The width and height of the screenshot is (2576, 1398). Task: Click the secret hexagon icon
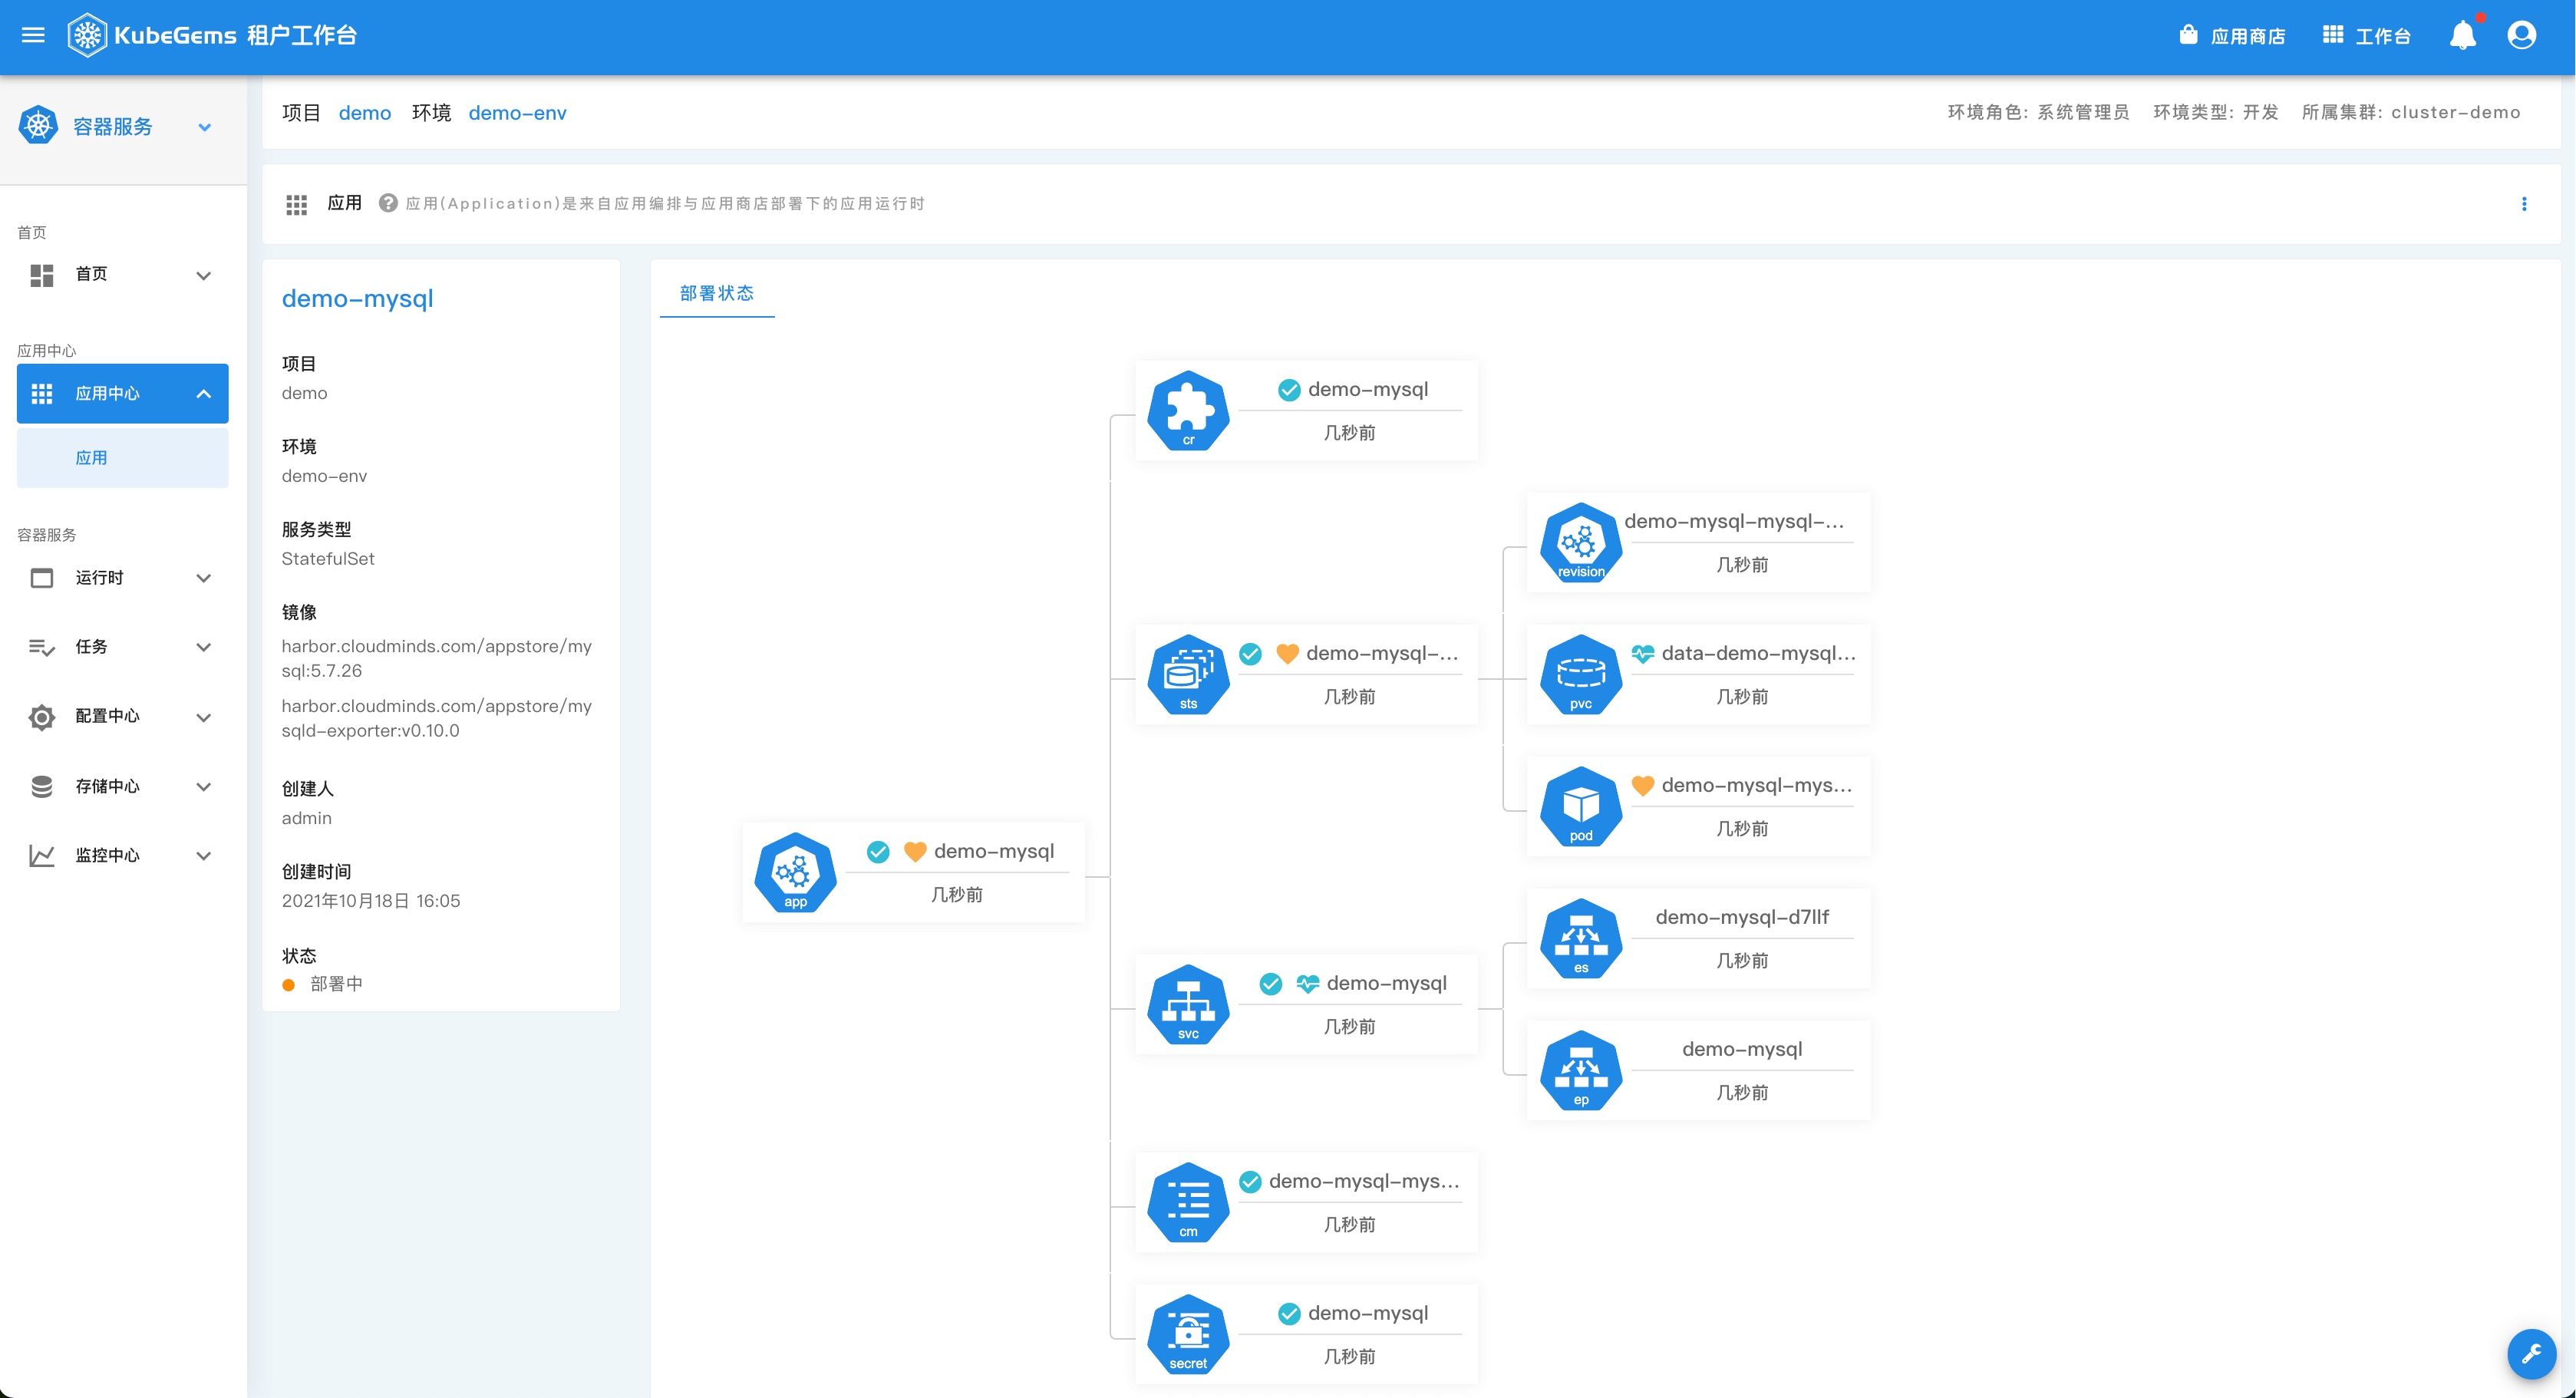point(1188,1335)
